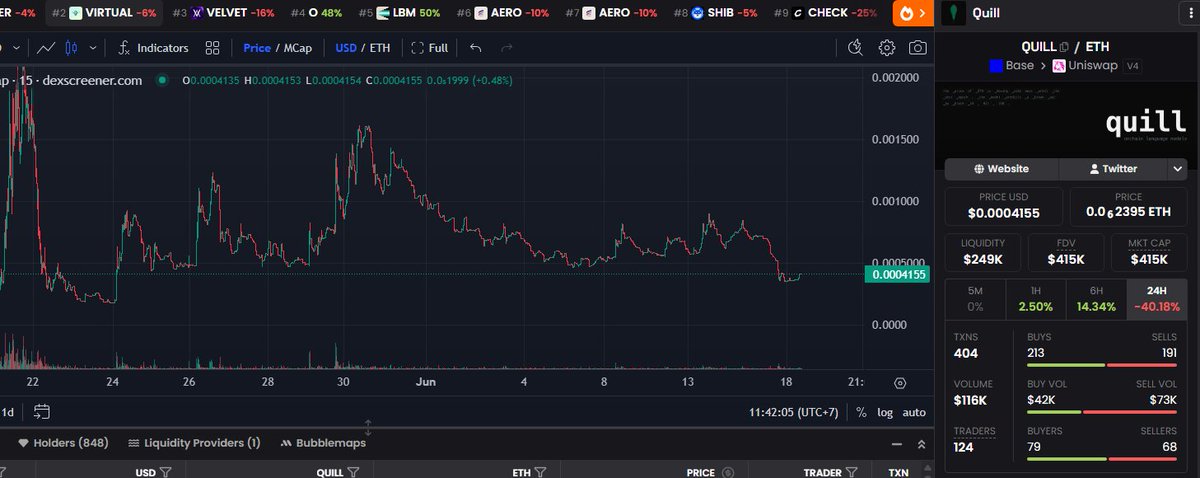This screenshot has width=1200, height=478.
Task: Redo chart action
Action: point(507,47)
